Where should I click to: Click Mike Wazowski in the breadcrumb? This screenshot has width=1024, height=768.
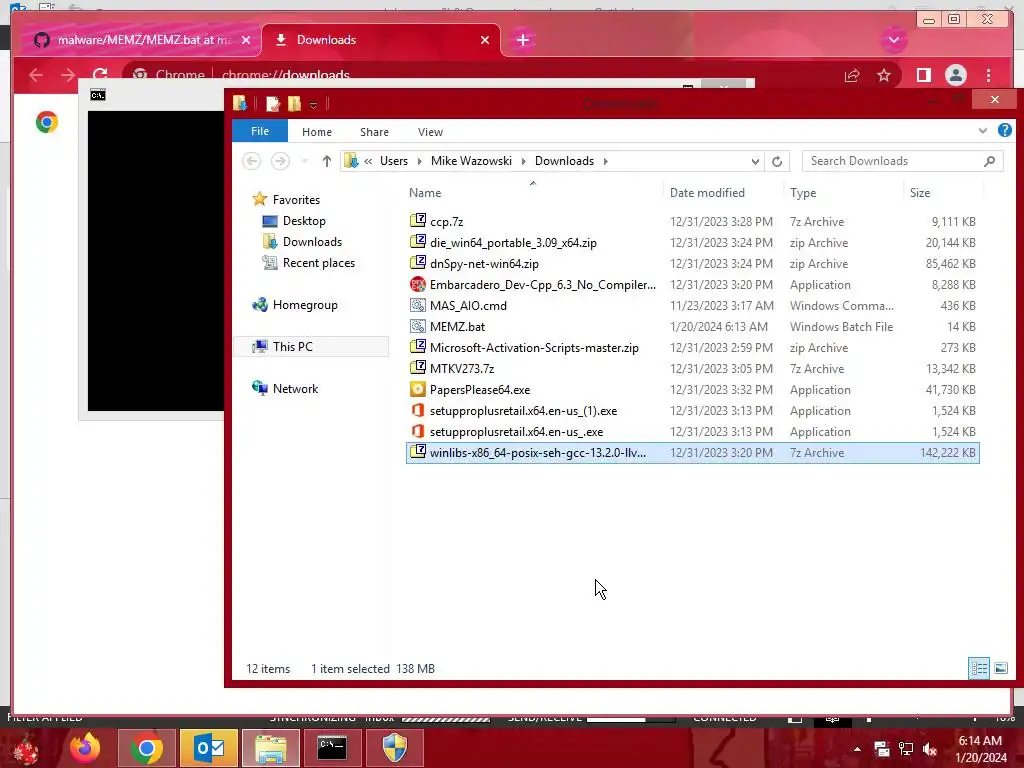pyautogui.click(x=471, y=161)
